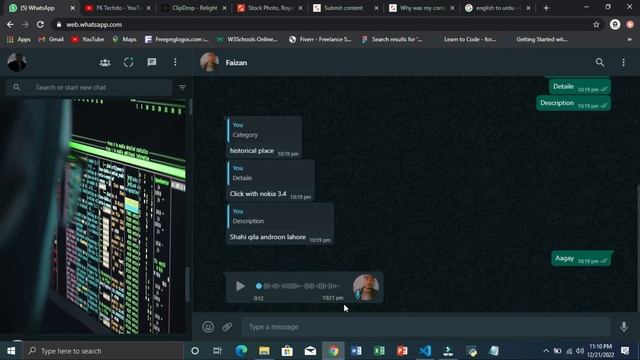This screenshot has width=640, height=360.
Task: Click the search chats input field
Action: tap(89, 87)
